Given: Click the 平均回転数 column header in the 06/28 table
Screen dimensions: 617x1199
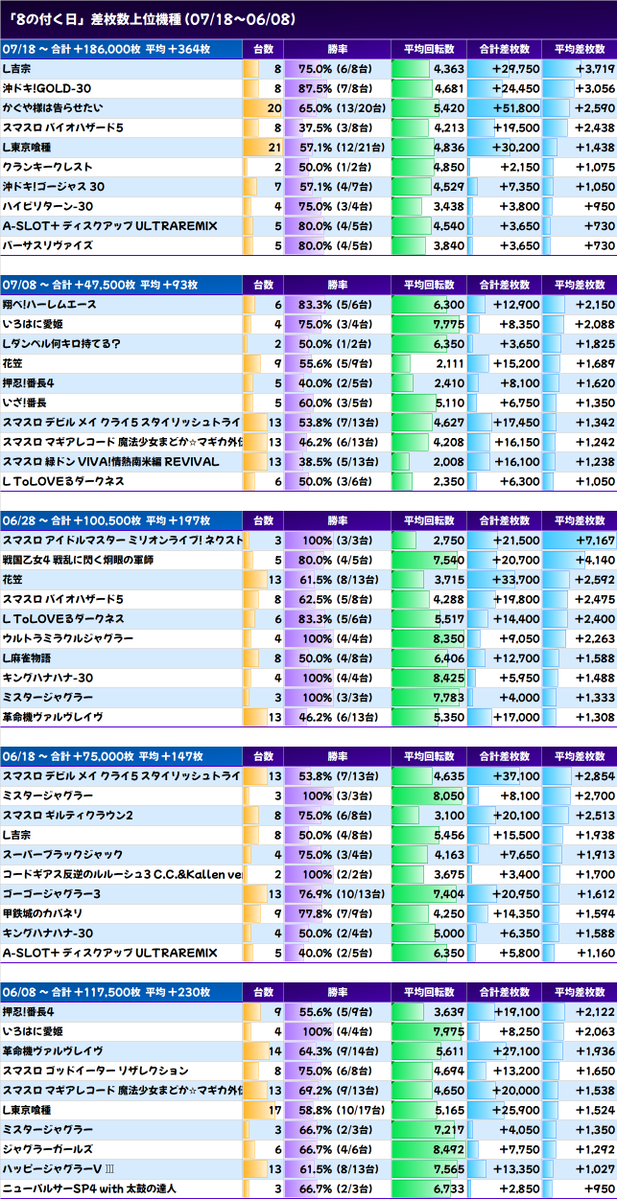Looking at the screenshot, I should (x=428, y=521).
